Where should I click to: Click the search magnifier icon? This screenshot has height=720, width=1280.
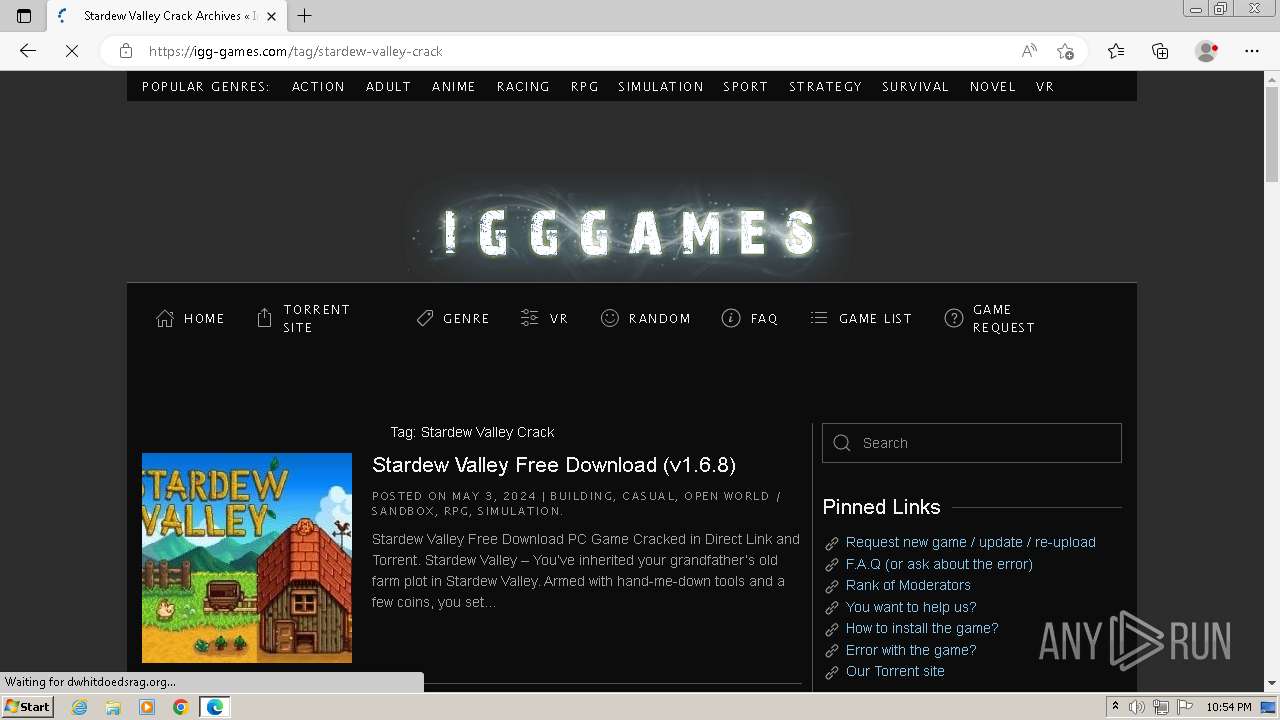pyautogui.click(x=842, y=443)
